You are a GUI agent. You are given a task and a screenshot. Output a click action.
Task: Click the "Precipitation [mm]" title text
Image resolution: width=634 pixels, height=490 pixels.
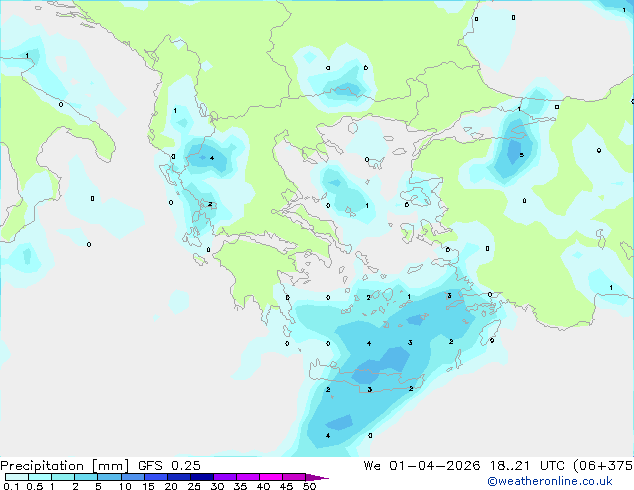click(x=64, y=466)
